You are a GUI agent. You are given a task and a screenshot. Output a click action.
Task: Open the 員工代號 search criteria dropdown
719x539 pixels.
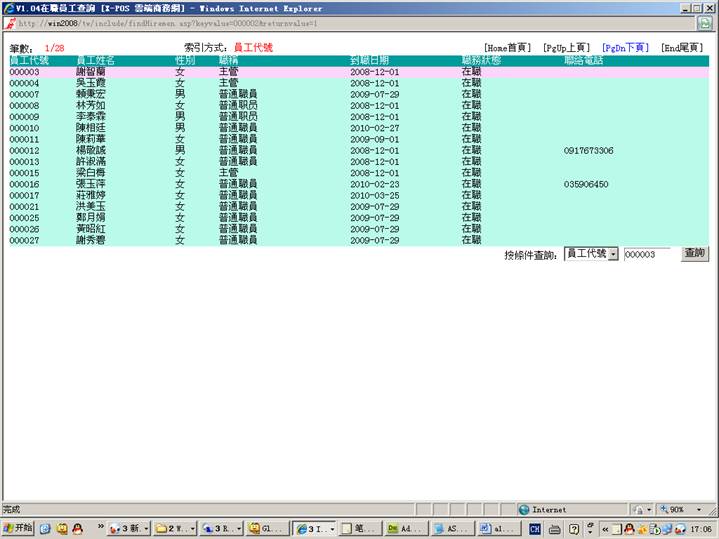point(613,255)
